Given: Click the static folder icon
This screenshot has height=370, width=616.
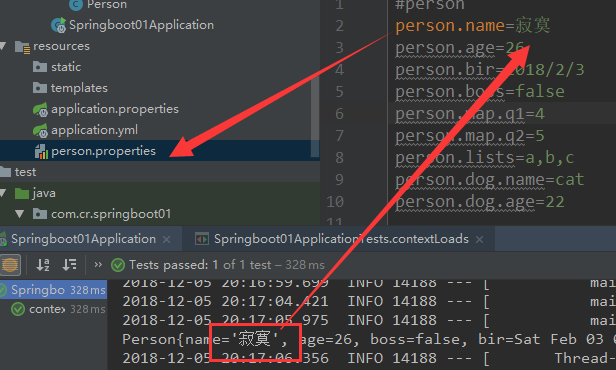Looking at the screenshot, I should [40, 67].
